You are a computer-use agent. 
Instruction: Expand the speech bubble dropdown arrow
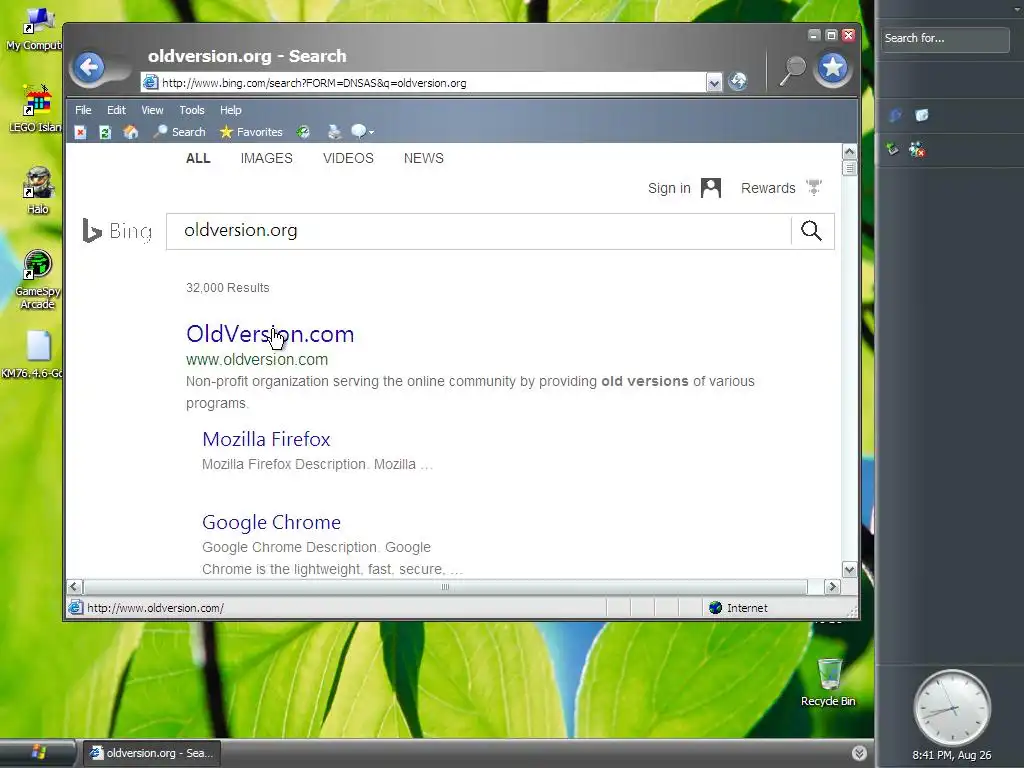[372, 133]
